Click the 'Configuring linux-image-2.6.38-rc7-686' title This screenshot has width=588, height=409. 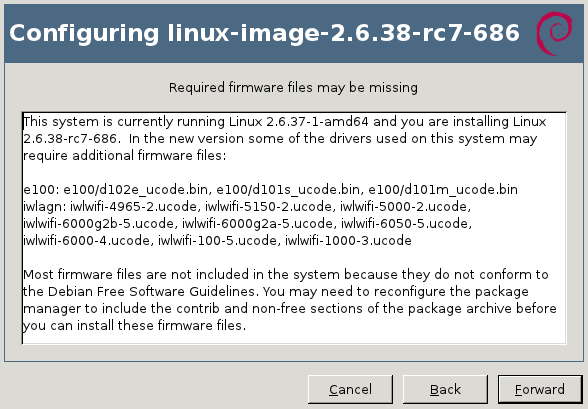tap(264, 33)
